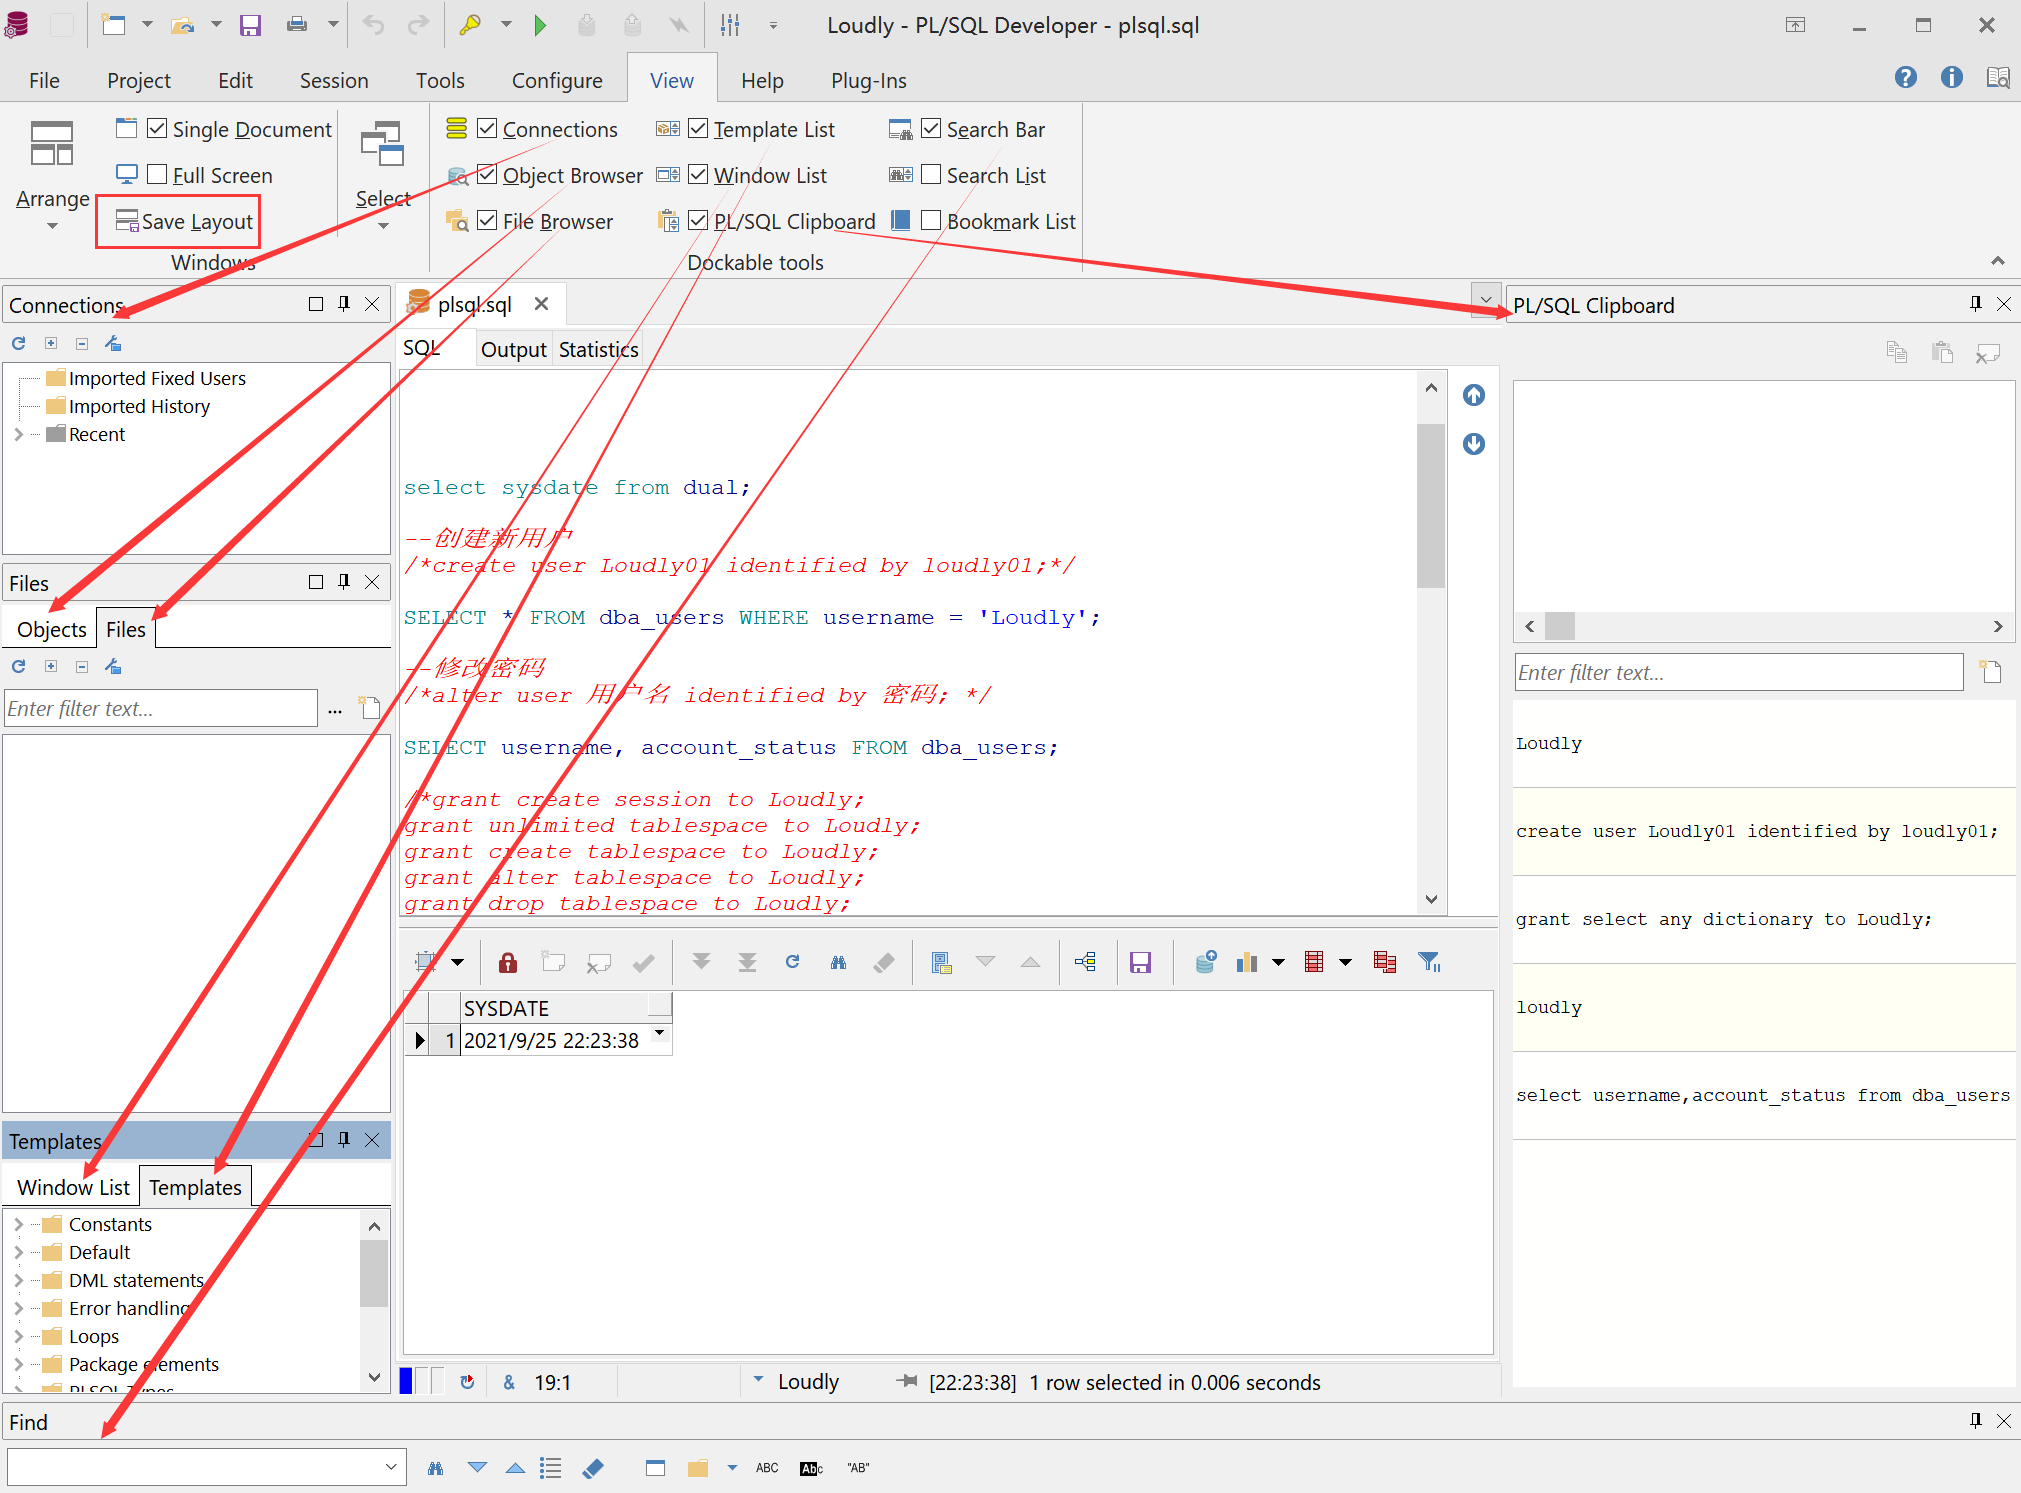Switch to the Objects tab

(x=52, y=629)
